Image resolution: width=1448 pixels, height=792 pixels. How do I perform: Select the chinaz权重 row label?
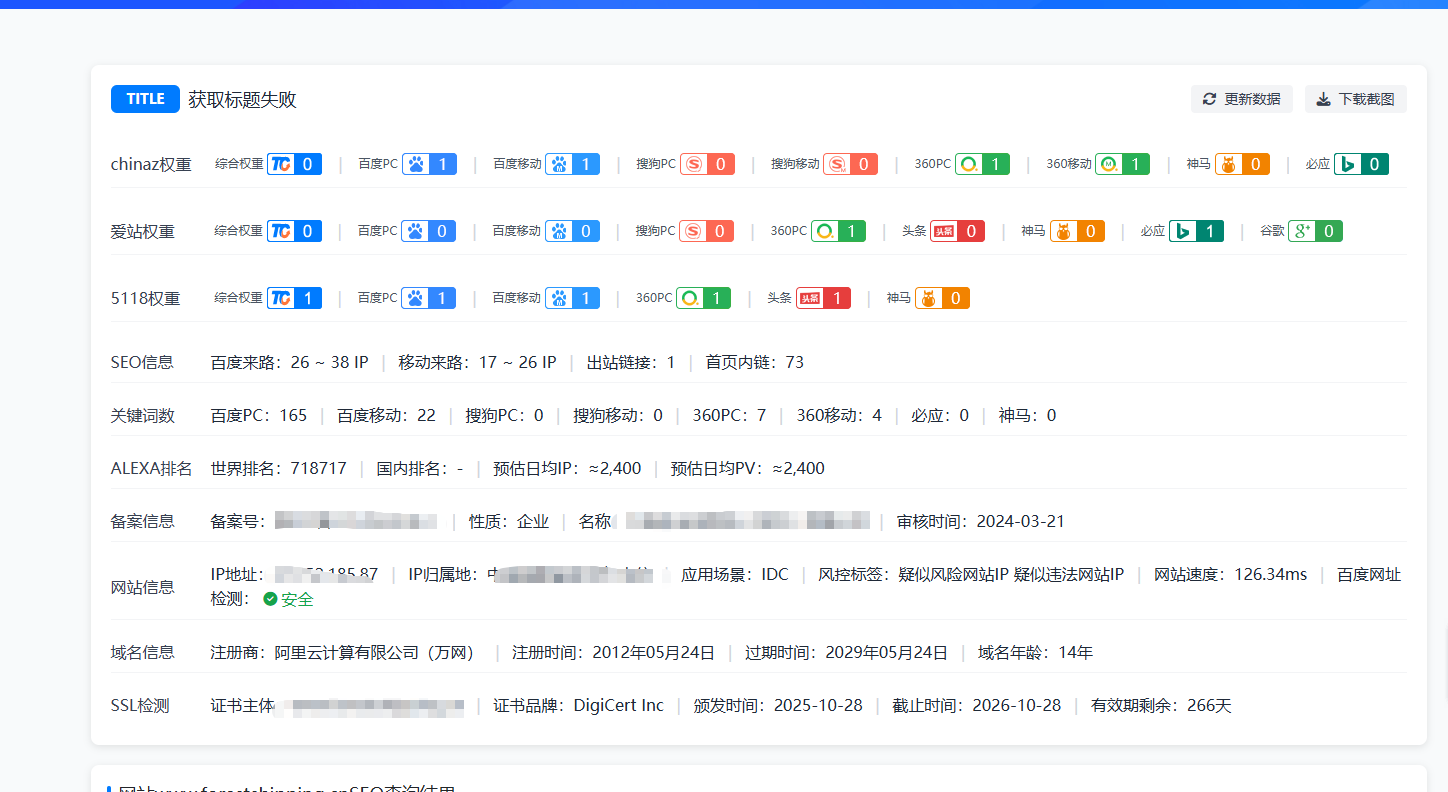[x=151, y=165]
